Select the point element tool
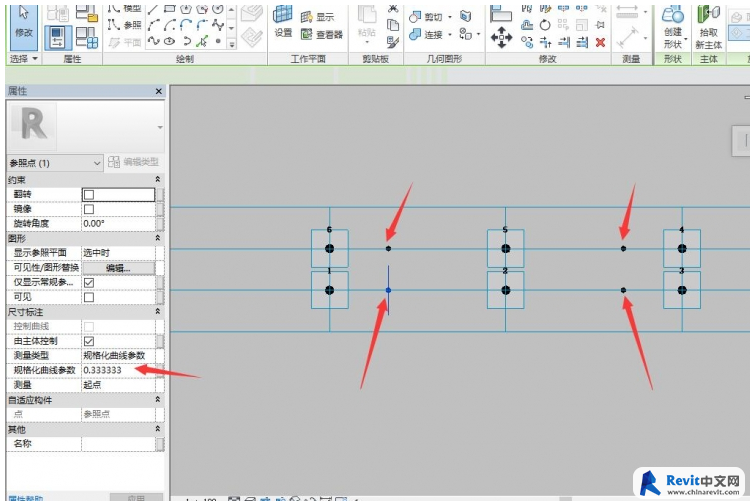This screenshot has width=750, height=504. point(218,41)
